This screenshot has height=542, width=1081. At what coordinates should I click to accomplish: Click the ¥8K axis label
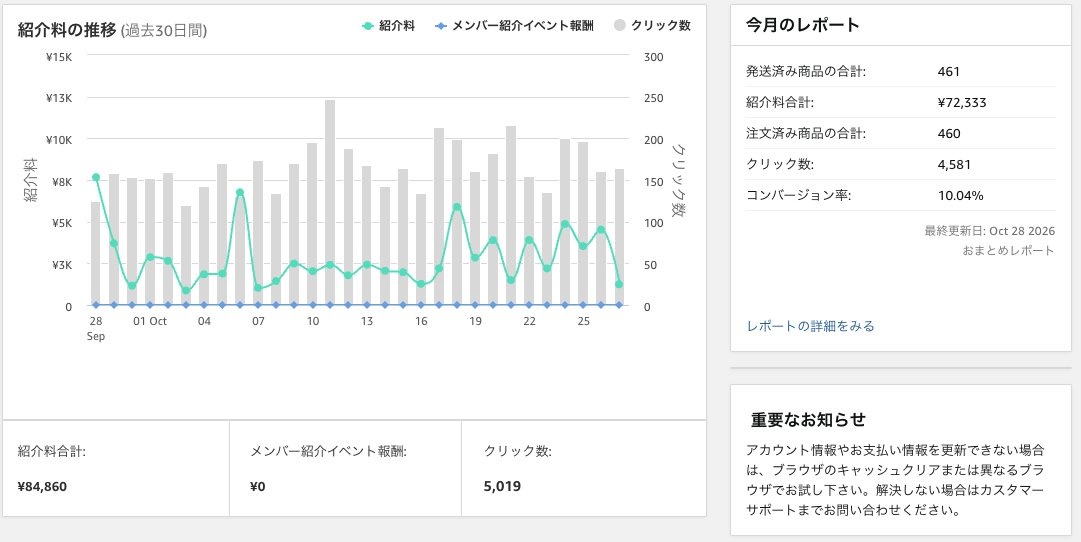click(x=61, y=182)
